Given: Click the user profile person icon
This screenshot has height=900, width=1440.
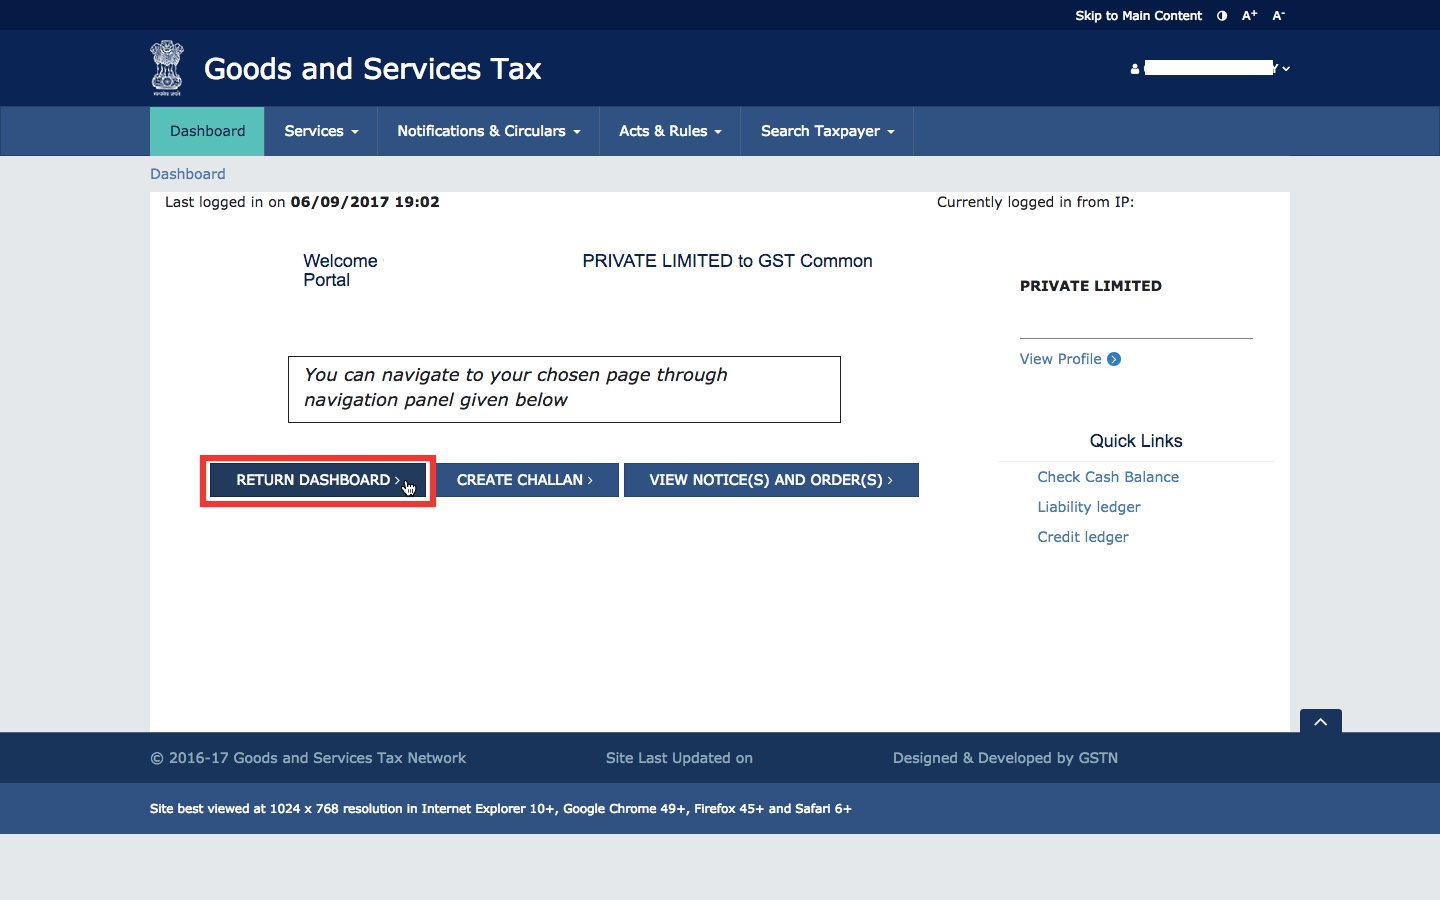Looking at the screenshot, I should [x=1134, y=68].
